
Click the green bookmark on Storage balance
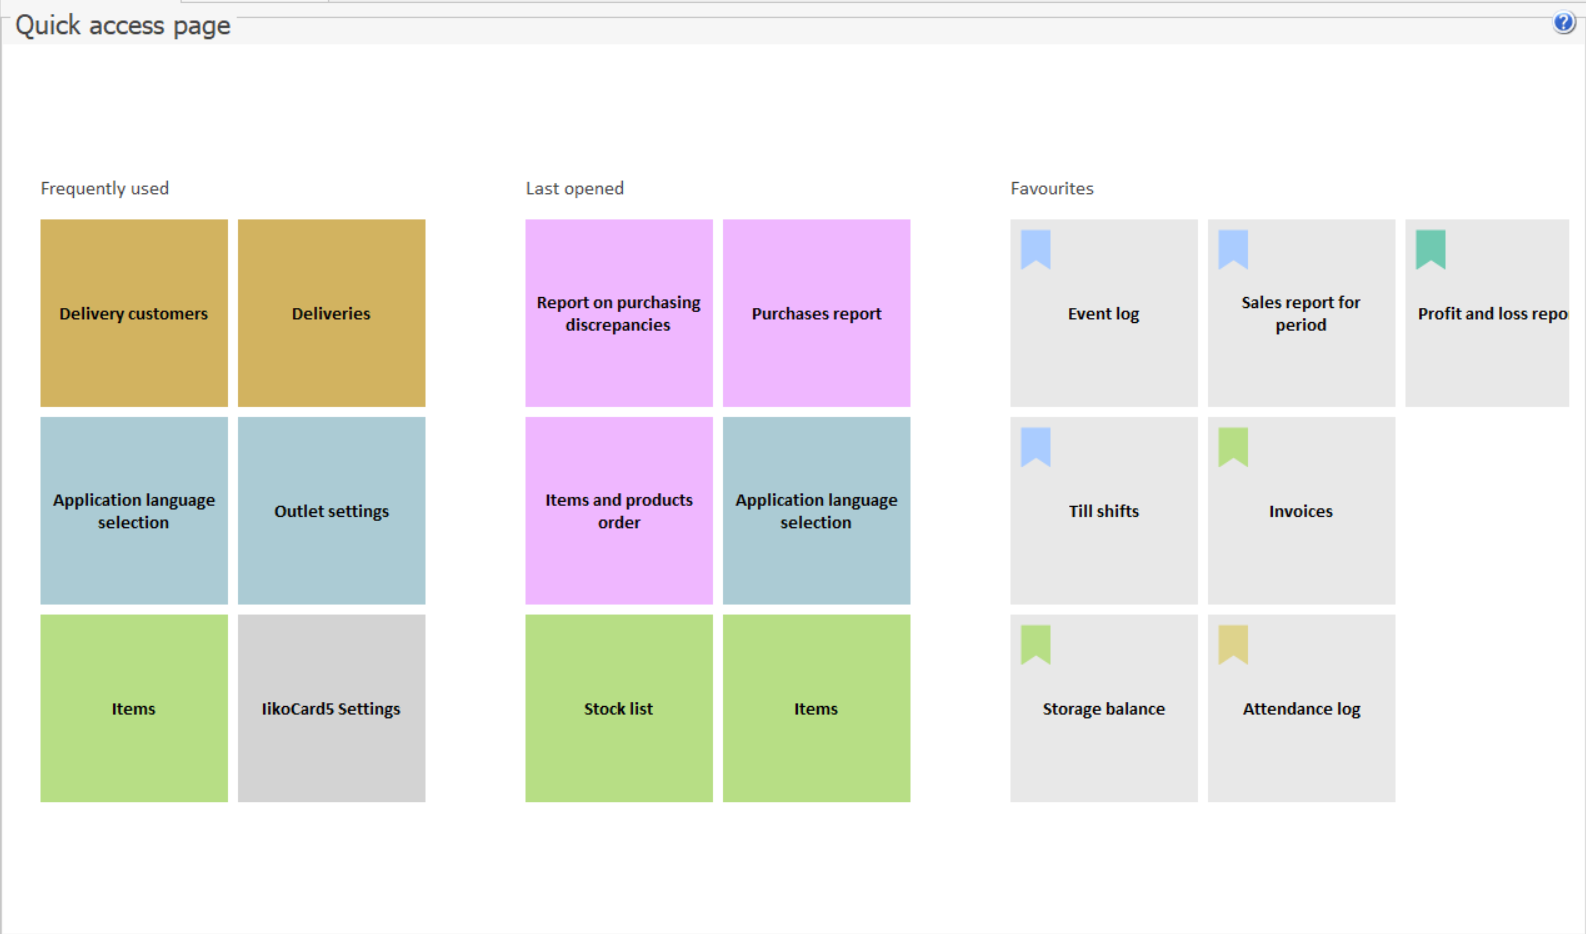(x=1035, y=644)
